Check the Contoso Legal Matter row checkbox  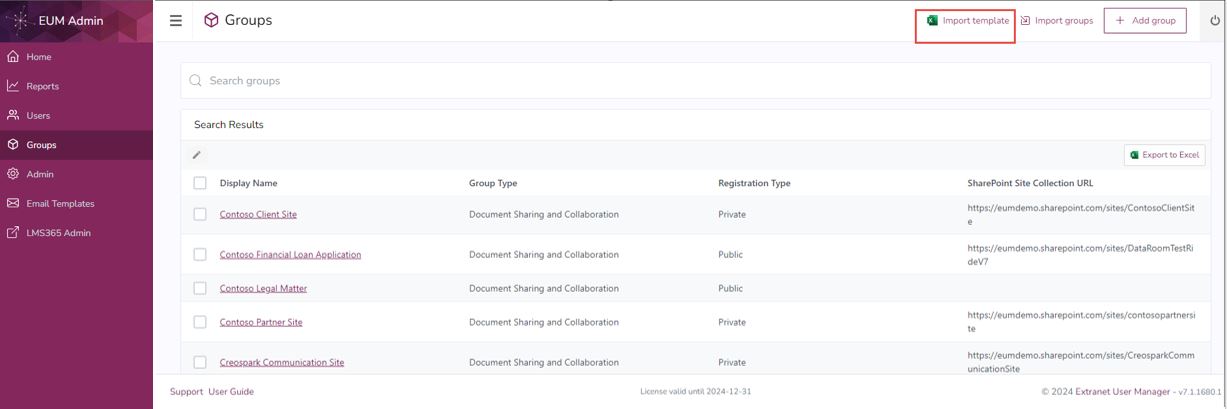(x=200, y=288)
